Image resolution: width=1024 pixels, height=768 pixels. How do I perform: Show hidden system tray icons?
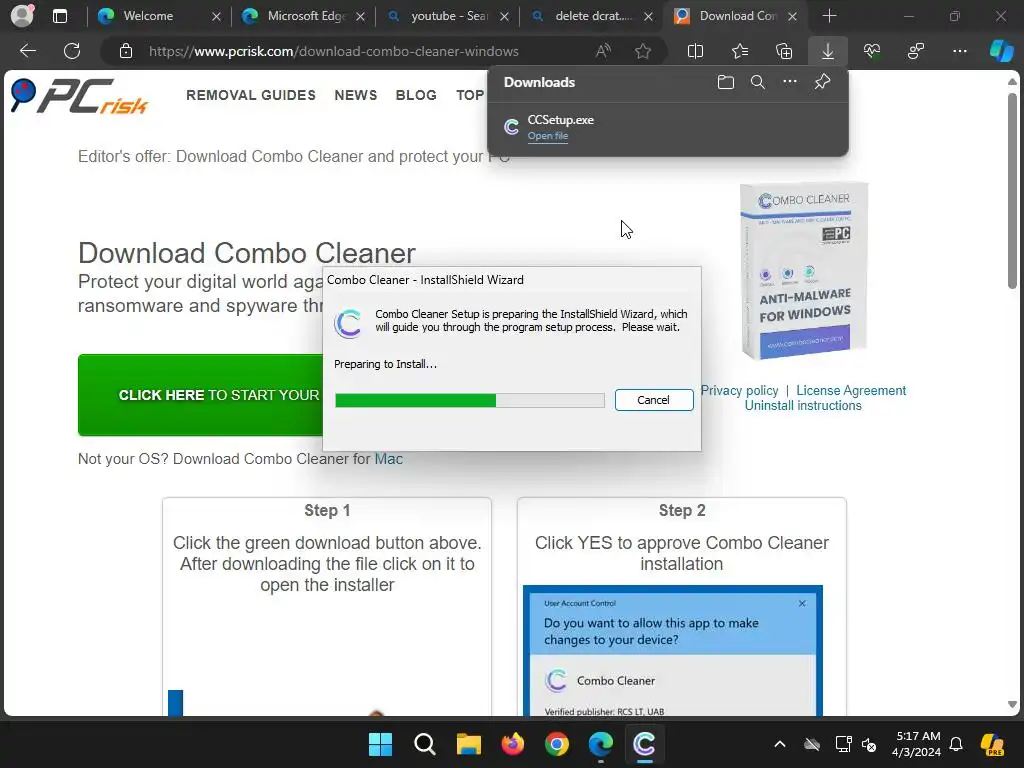click(780, 744)
